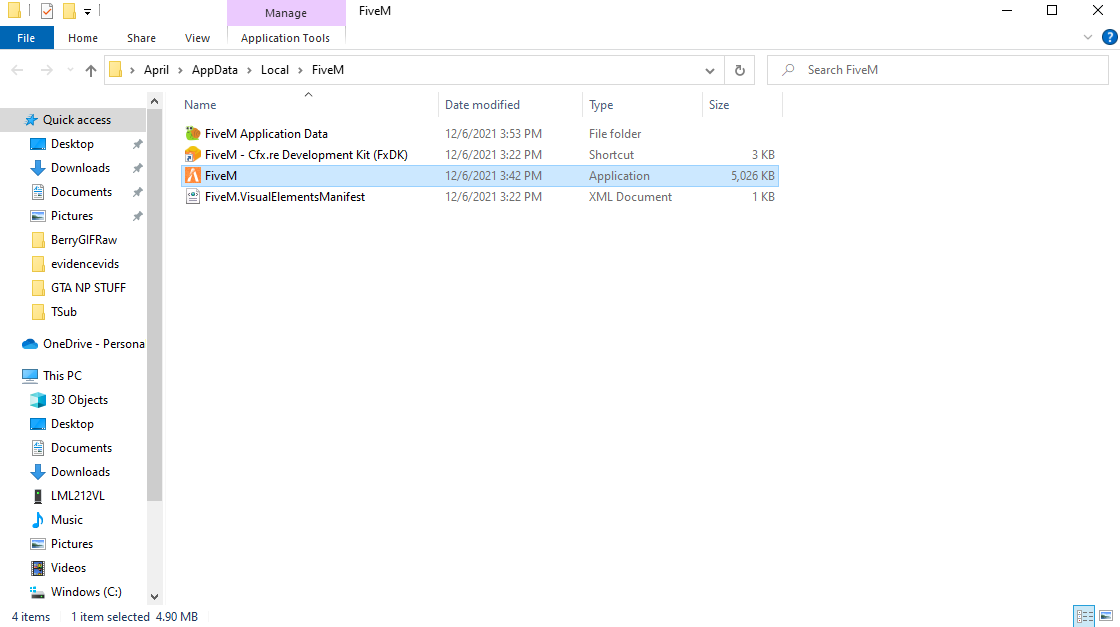The width and height of the screenshot is (1120, 627).
Task: Expand the chevron after Local in path
Action: tap(300, 70)
